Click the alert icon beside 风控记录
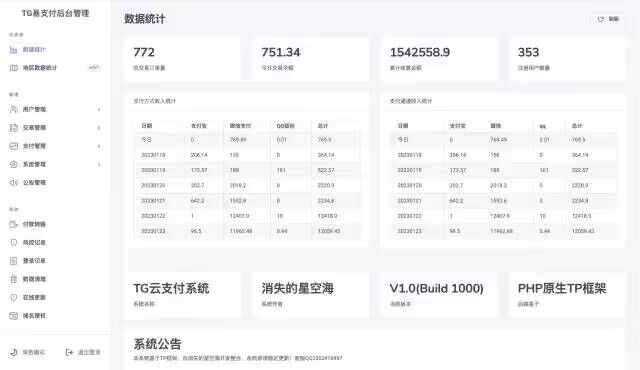 pyautogui.click(x=13, y=243)
